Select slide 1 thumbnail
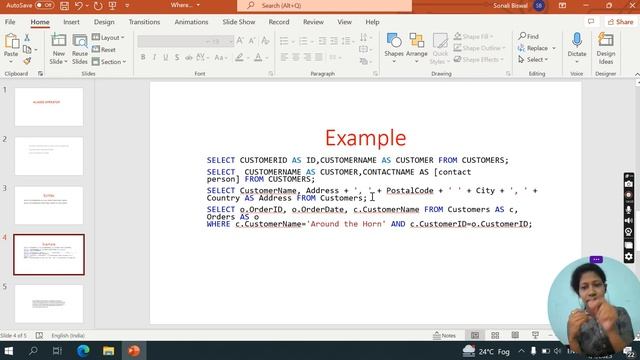This screenshot has height=360, width=640. click(49, 107)
